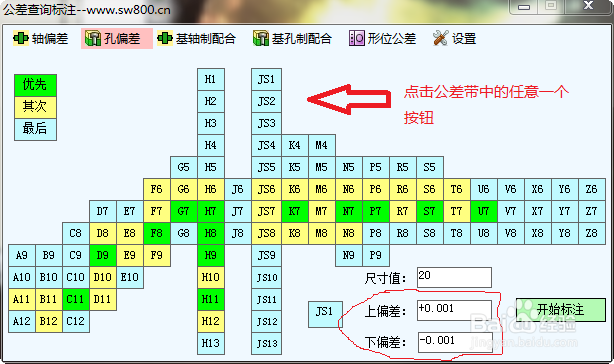The image size is (614, 364).
Task: Pick tolerance zone N7
Action: [x=349, y=211]
